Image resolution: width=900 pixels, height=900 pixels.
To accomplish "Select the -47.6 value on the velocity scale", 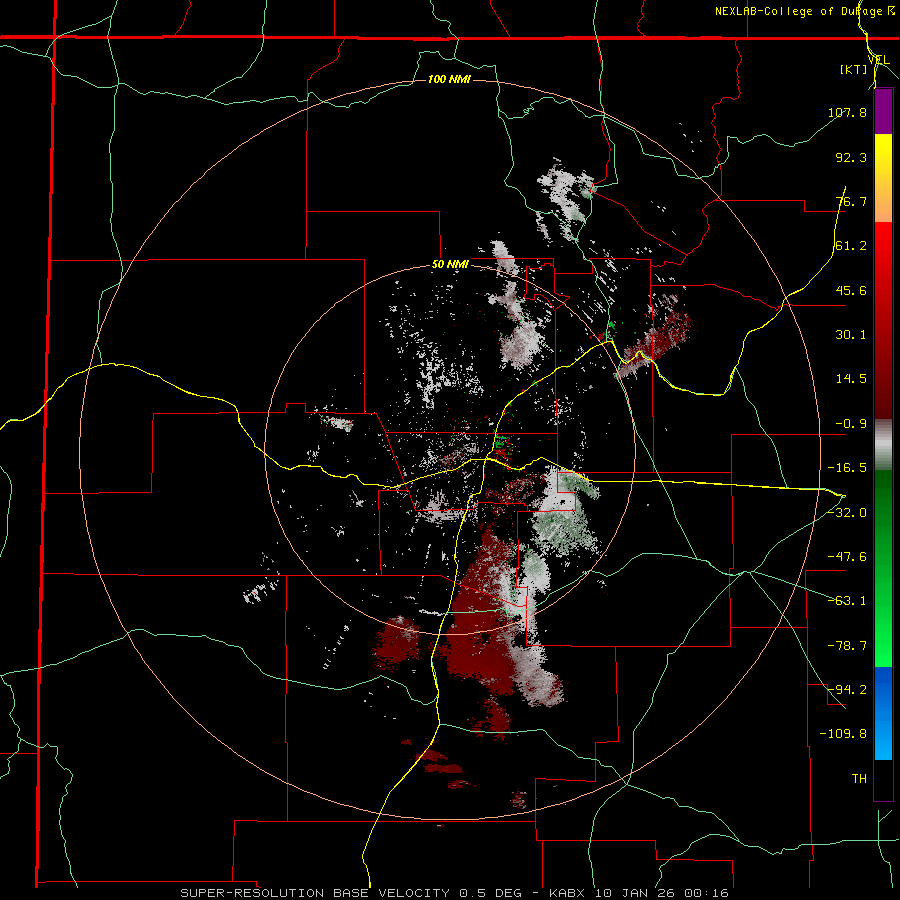I will (847, 557).
